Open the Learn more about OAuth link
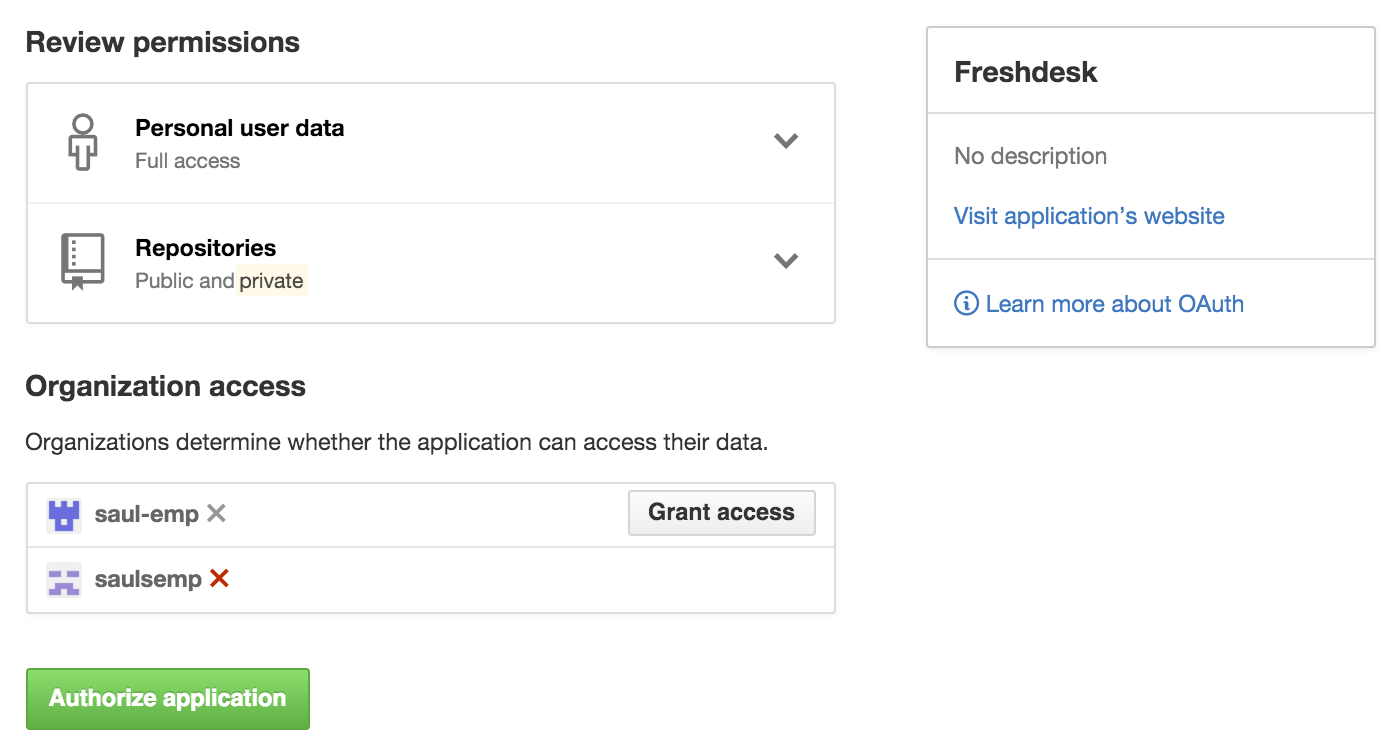The height and width of the screenshot is (752, 1398). pos(1115,304)
